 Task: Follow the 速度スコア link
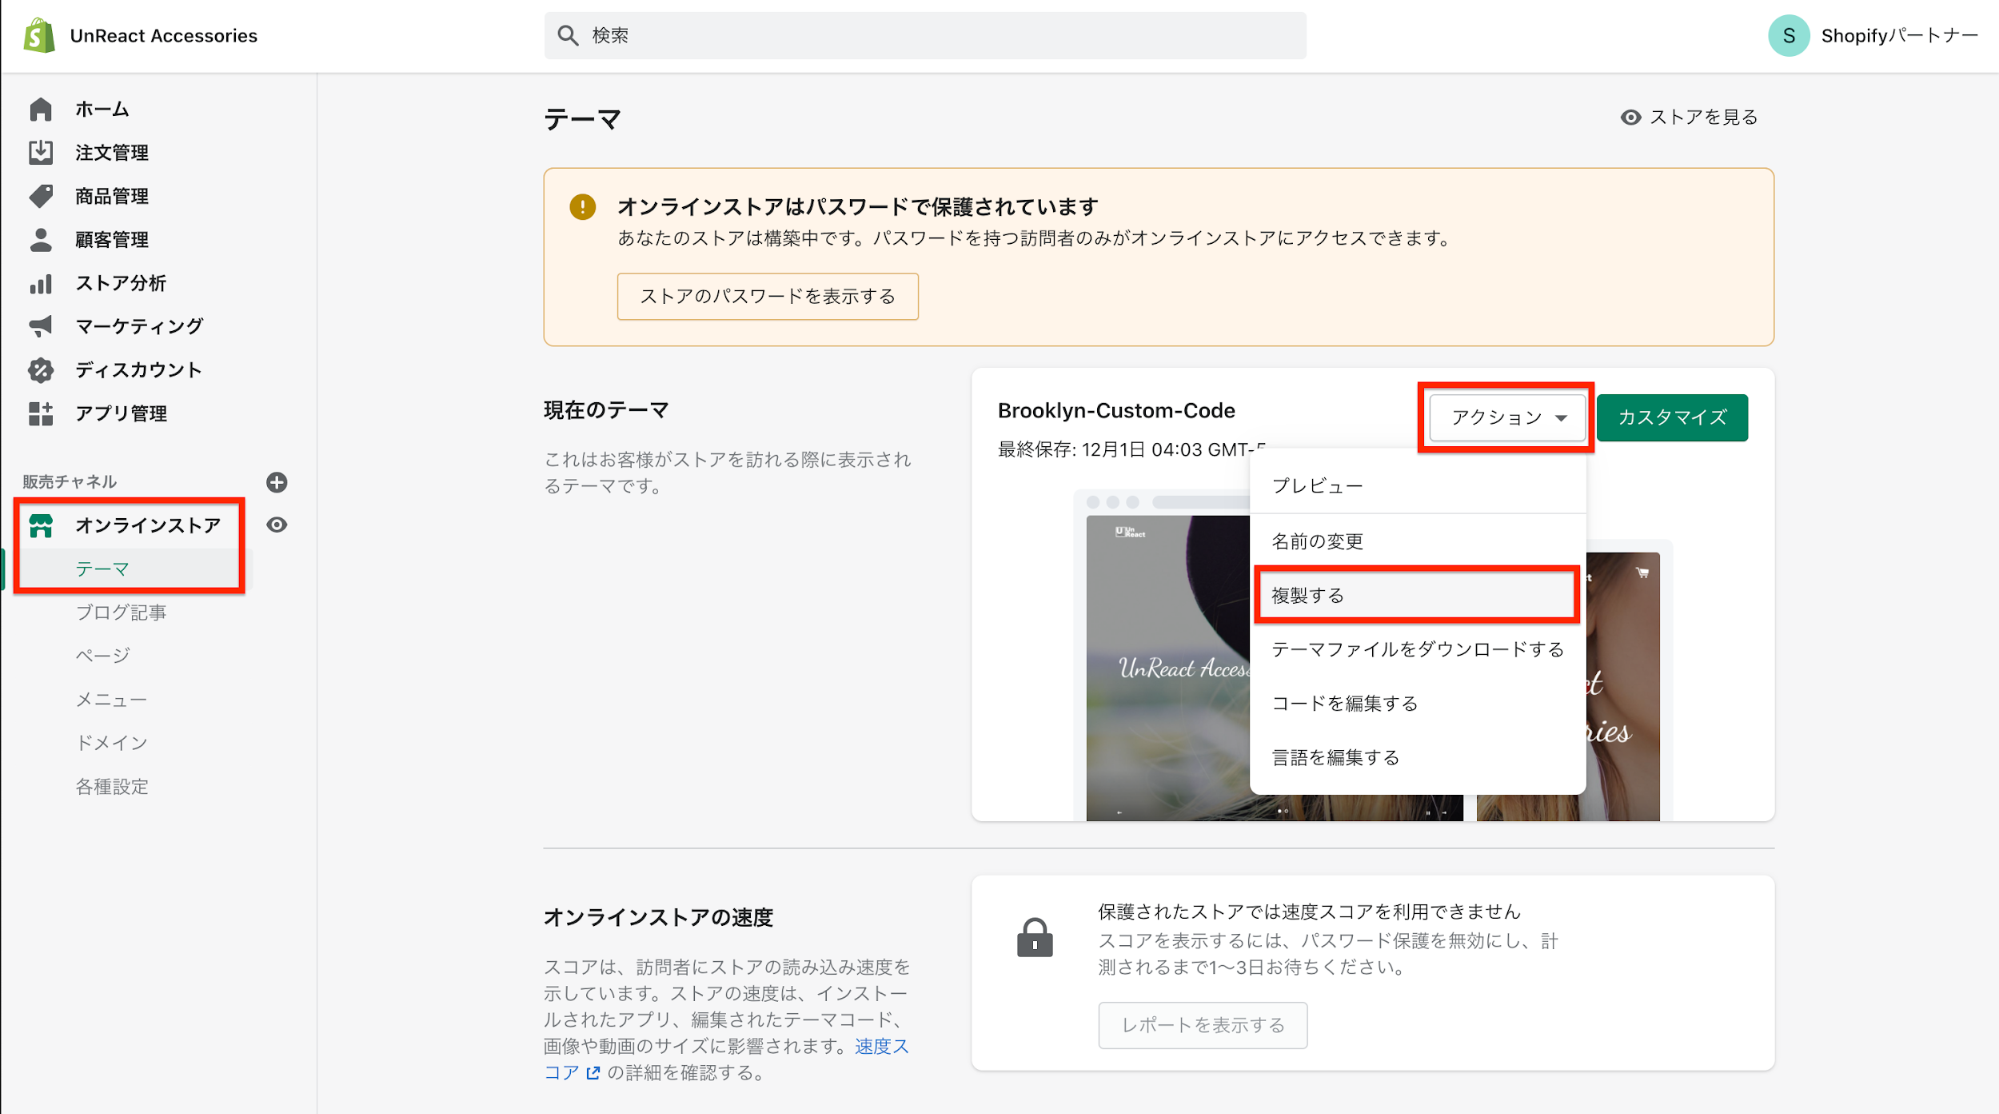880,1047
